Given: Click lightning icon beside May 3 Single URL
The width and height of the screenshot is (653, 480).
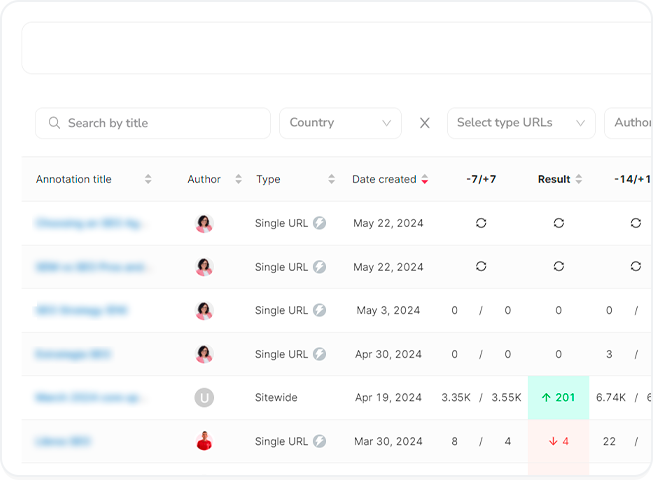Looking at the screenshot, I should pos(320,311).
